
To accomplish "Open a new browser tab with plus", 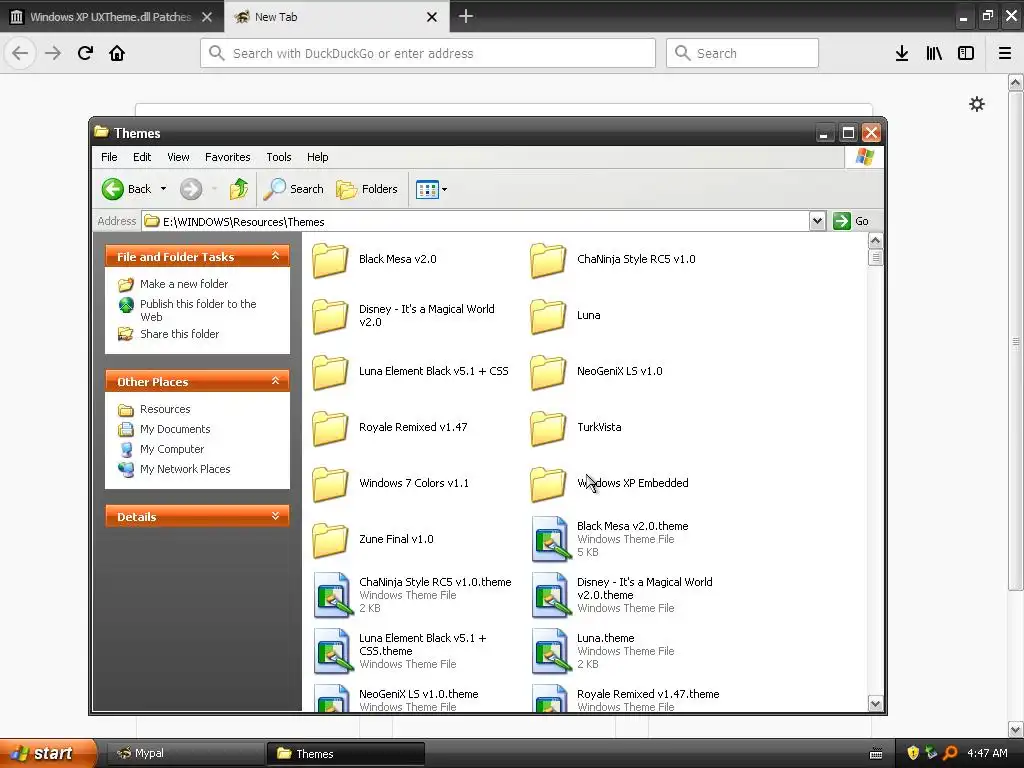I will tap(466, 16).
